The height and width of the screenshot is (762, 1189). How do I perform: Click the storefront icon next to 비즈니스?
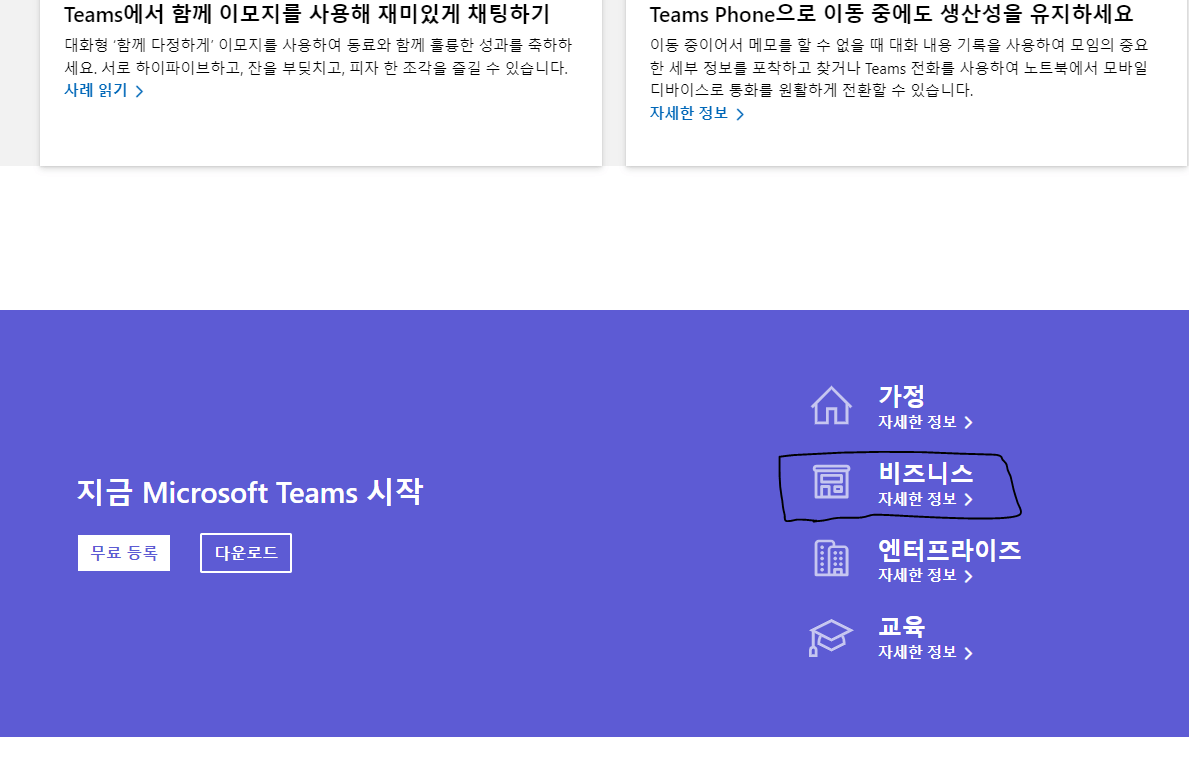(x=831, y=482)
